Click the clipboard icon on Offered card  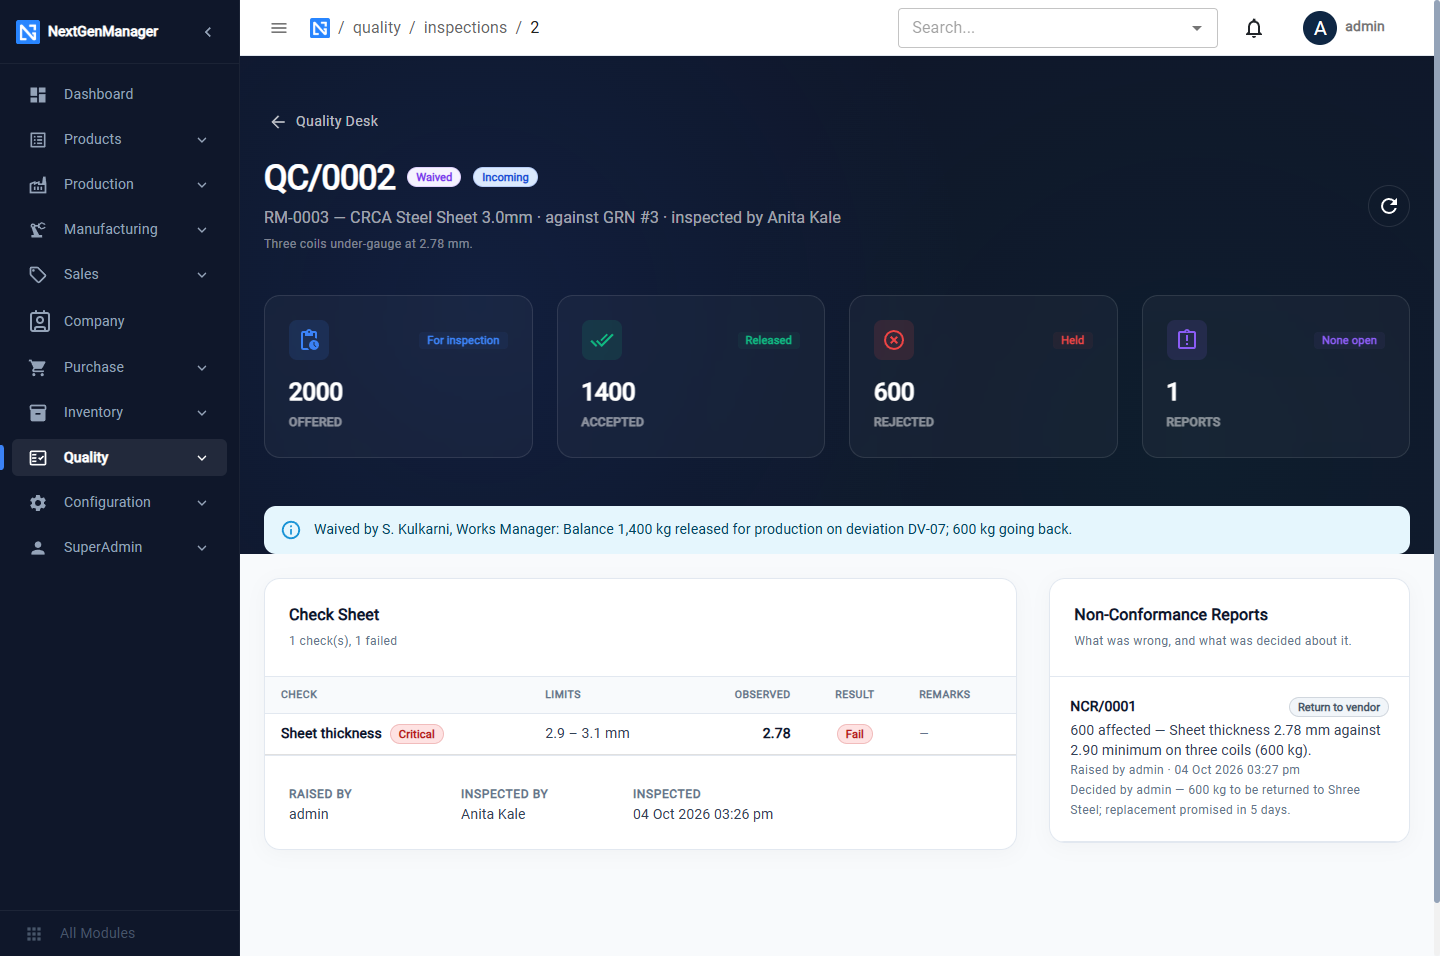point(309,340)
